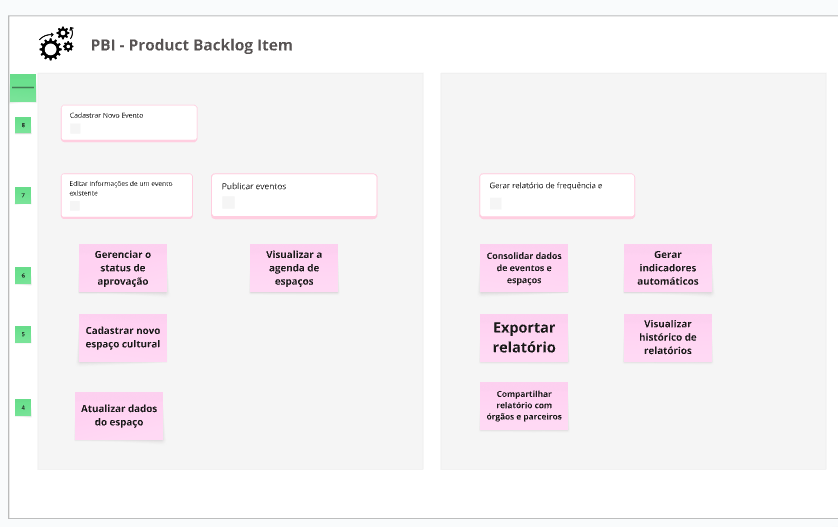Click the blank green block above the numbered tags
Screen dimensions: 838x527
[23, 88]
